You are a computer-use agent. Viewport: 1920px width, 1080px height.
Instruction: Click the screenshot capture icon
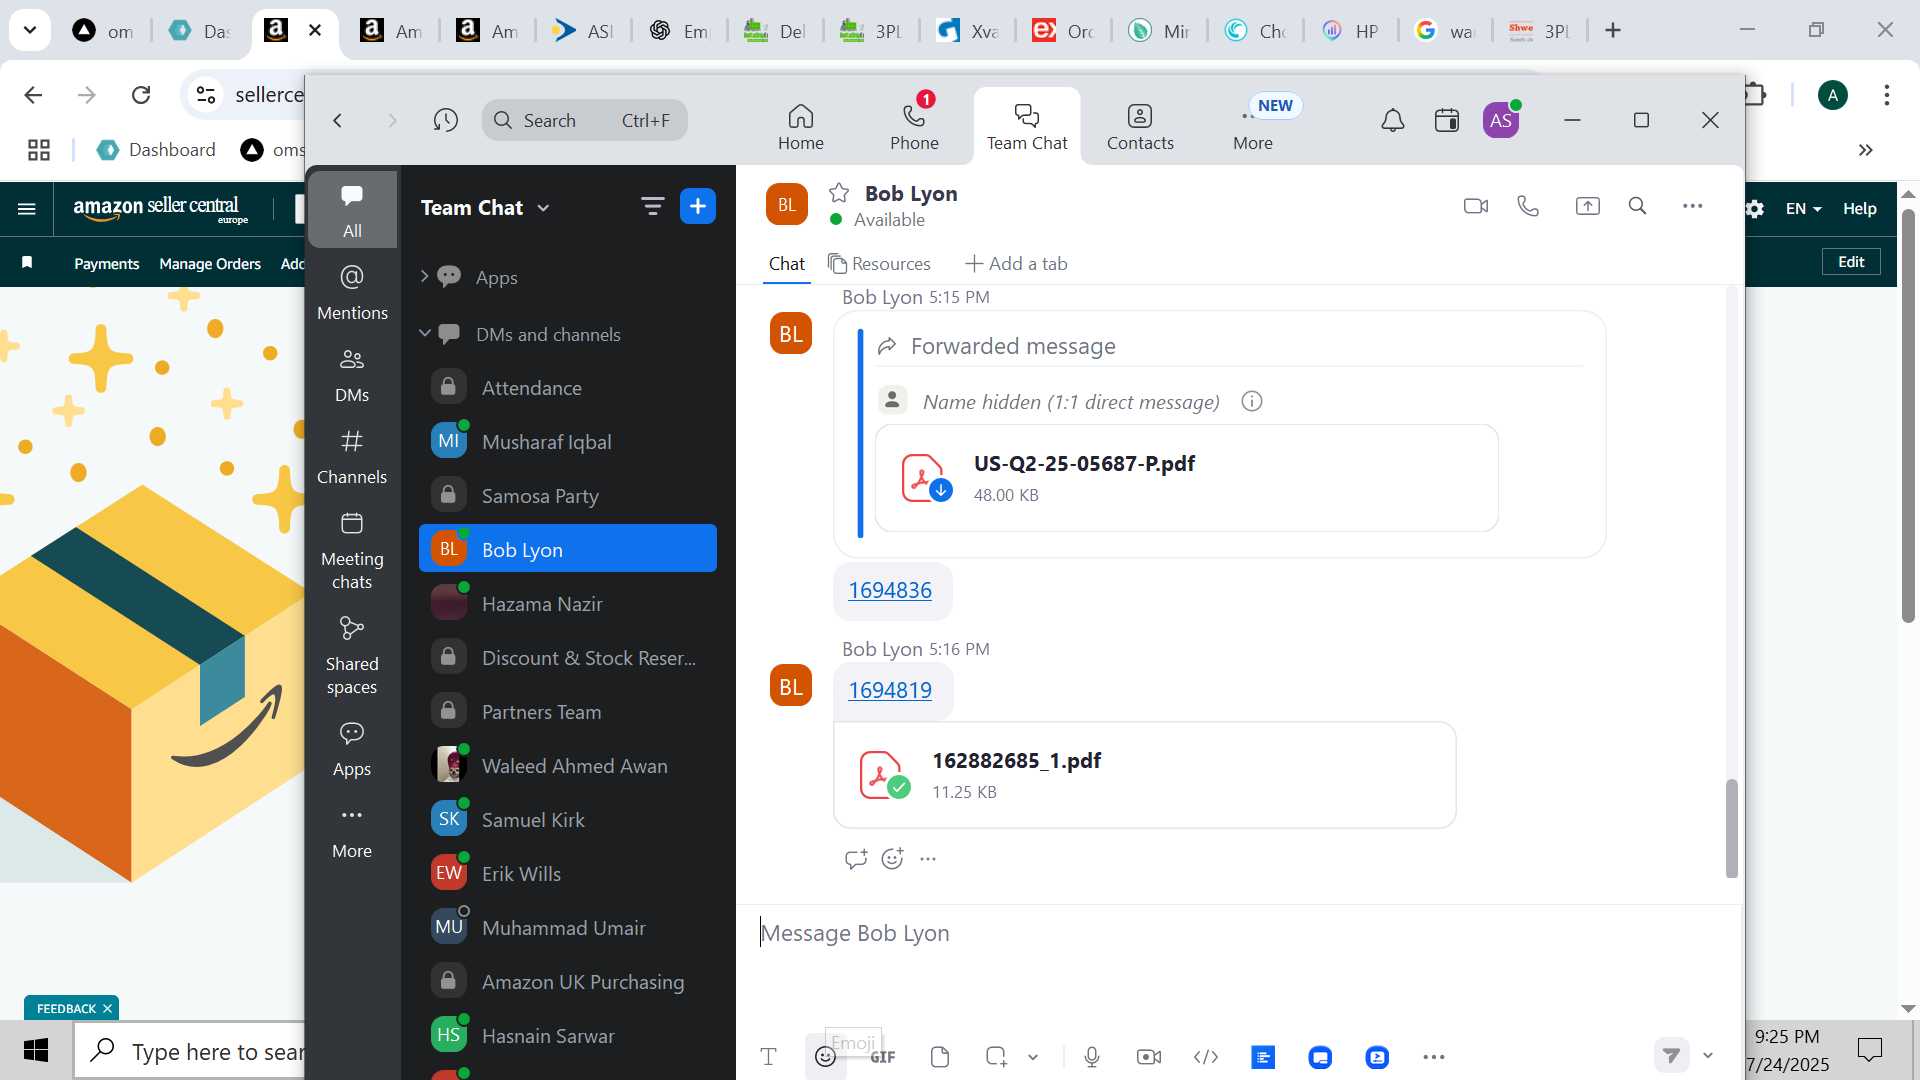[995, 1057]
